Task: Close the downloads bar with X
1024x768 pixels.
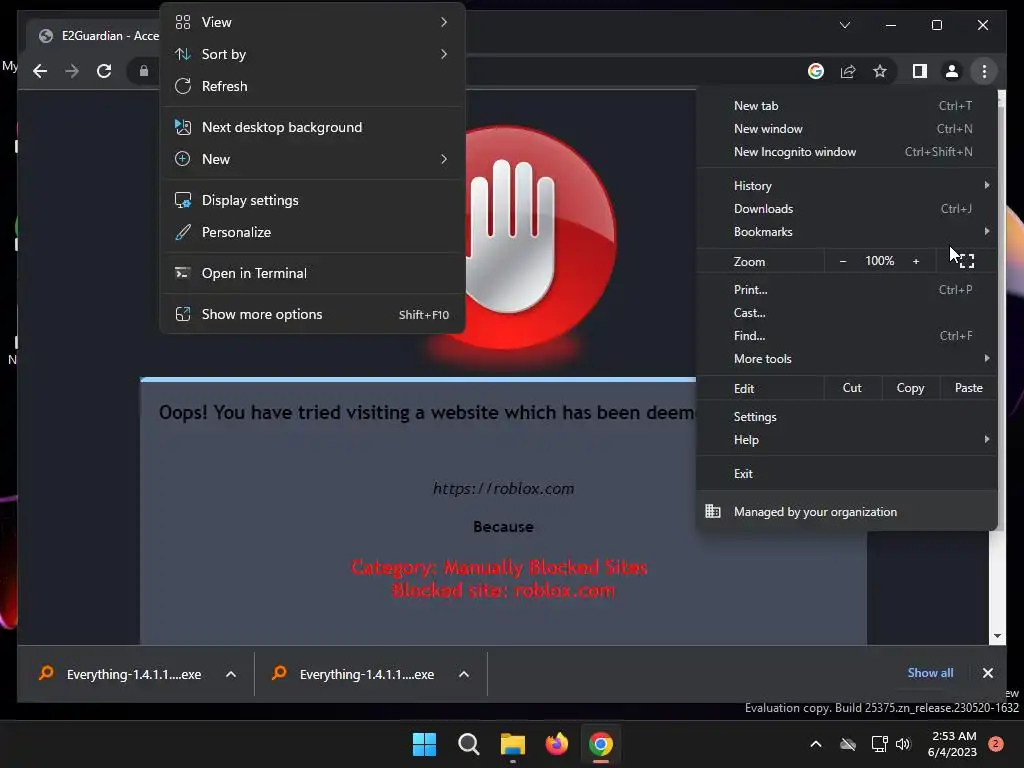Action: [987, 673]
